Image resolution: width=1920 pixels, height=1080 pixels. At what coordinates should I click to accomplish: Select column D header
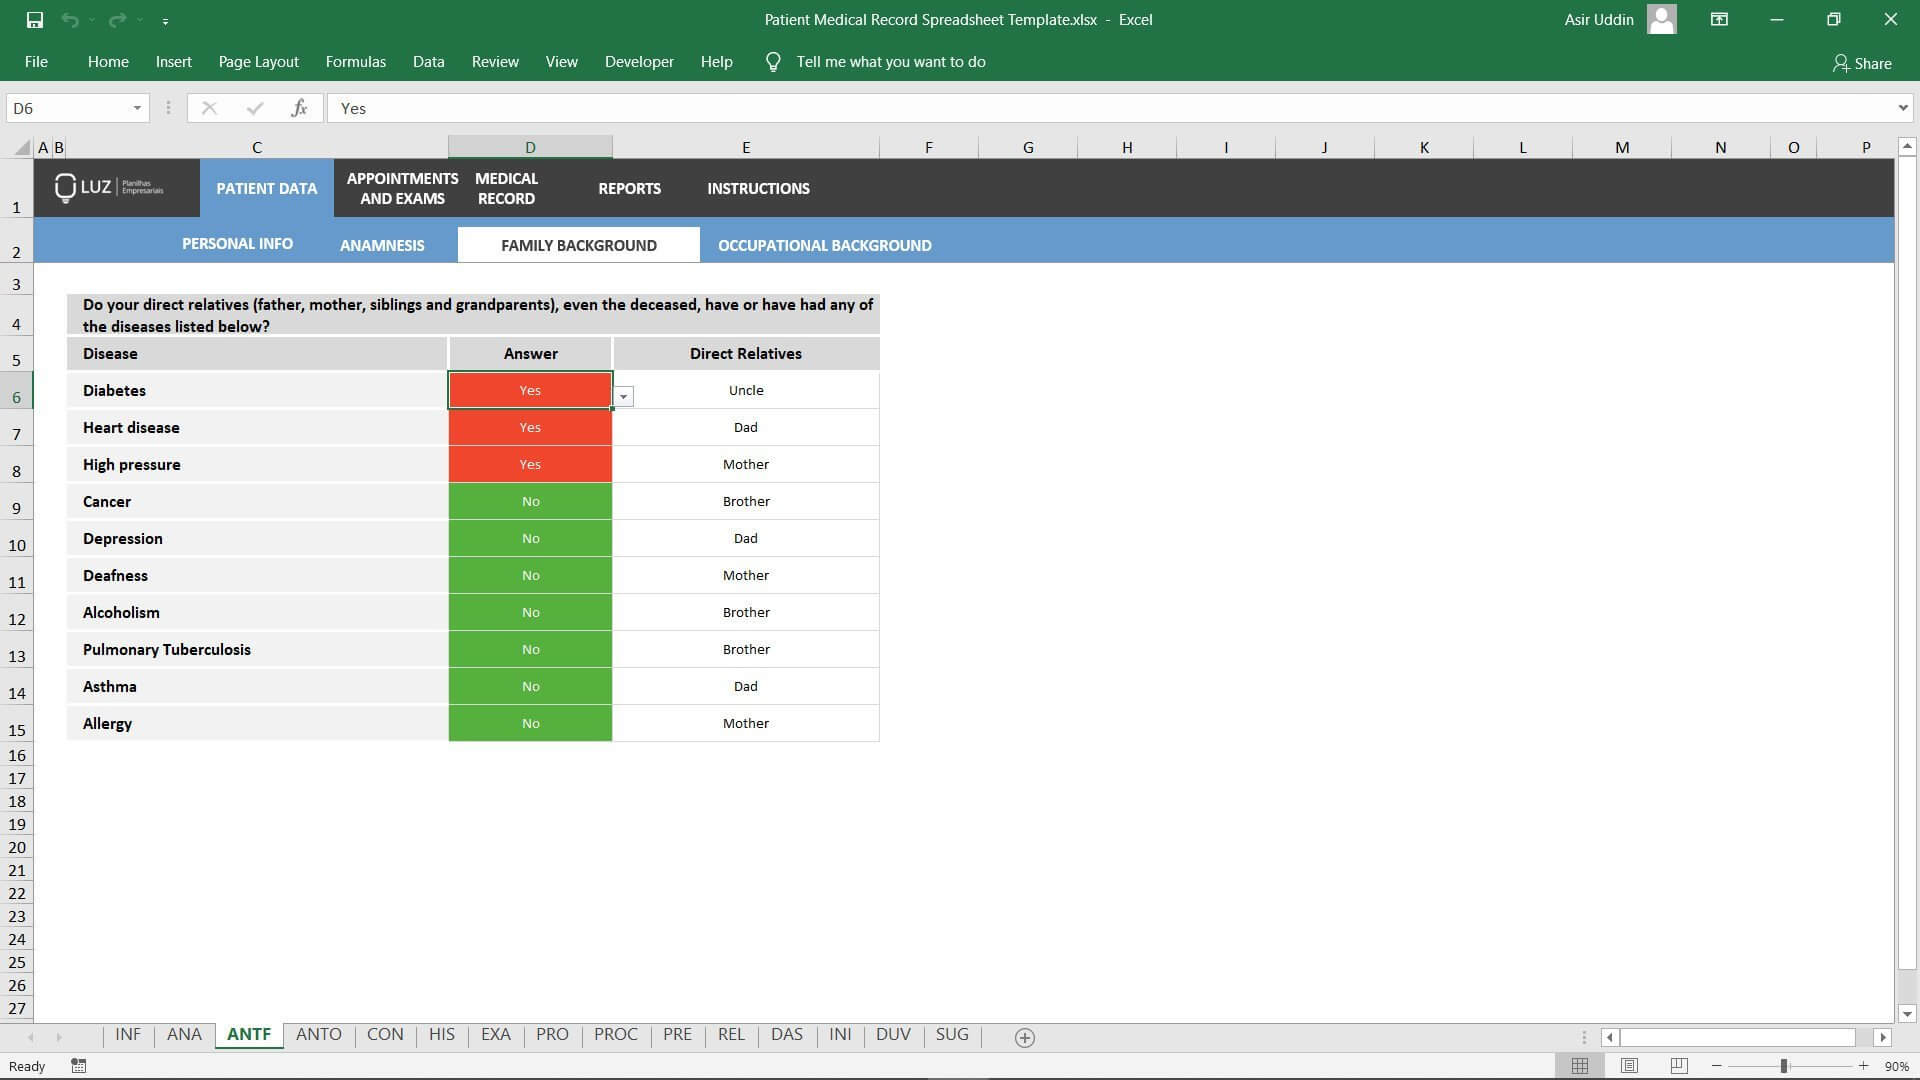click(530, 147)
